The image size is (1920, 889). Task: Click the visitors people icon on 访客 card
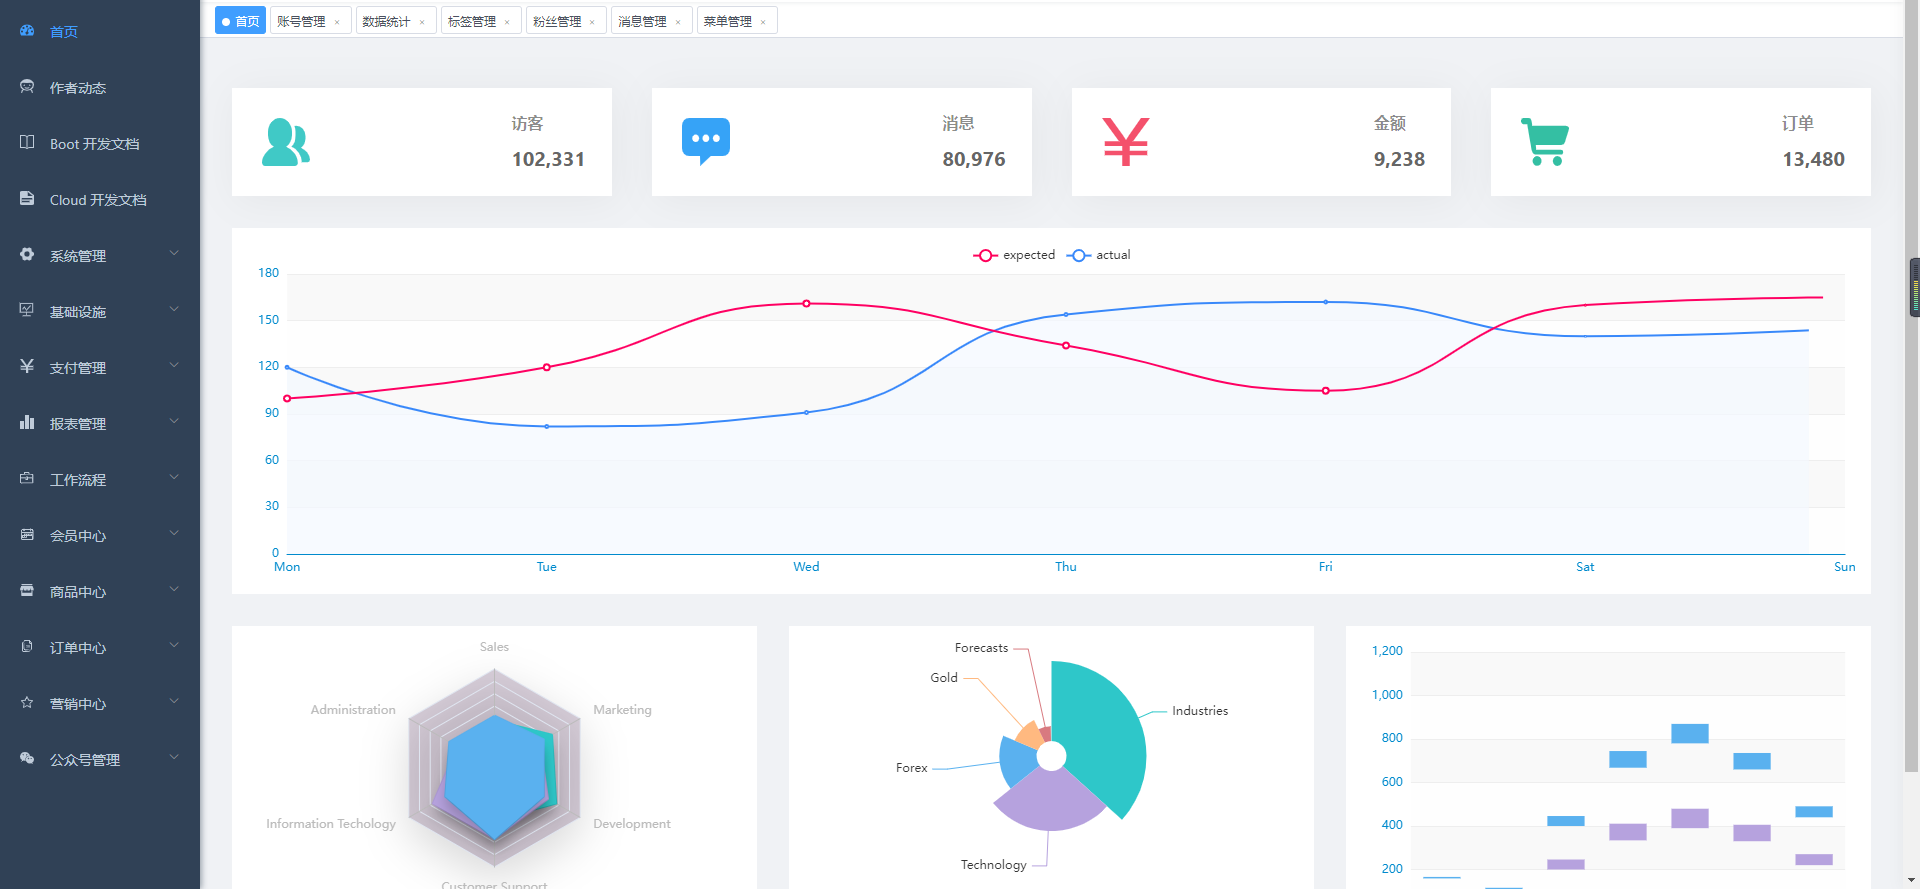(x=286, y=142)
